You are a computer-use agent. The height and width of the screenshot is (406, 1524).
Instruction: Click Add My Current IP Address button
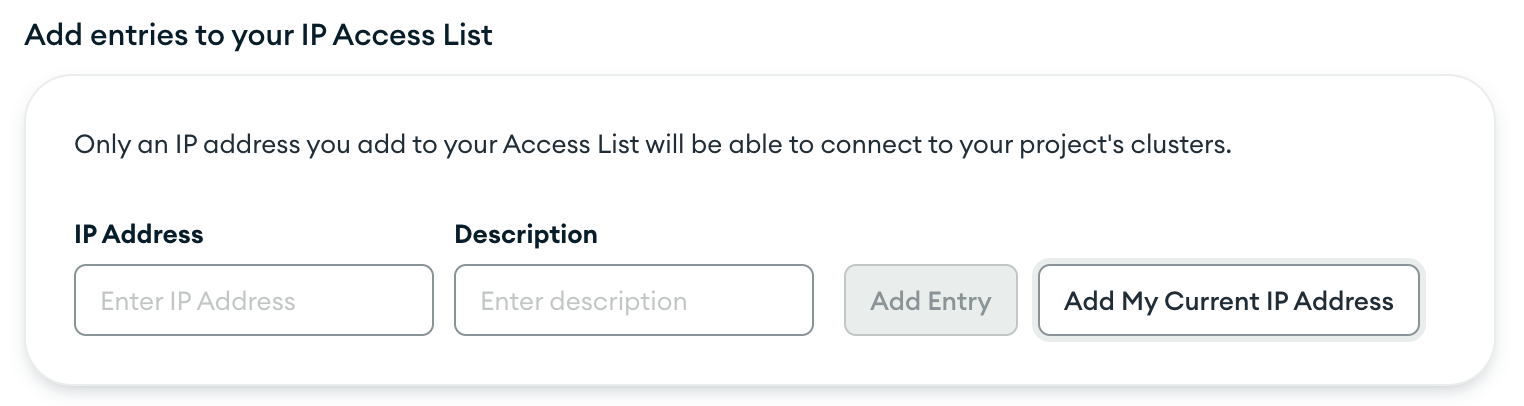click(x=1228, y=300)
